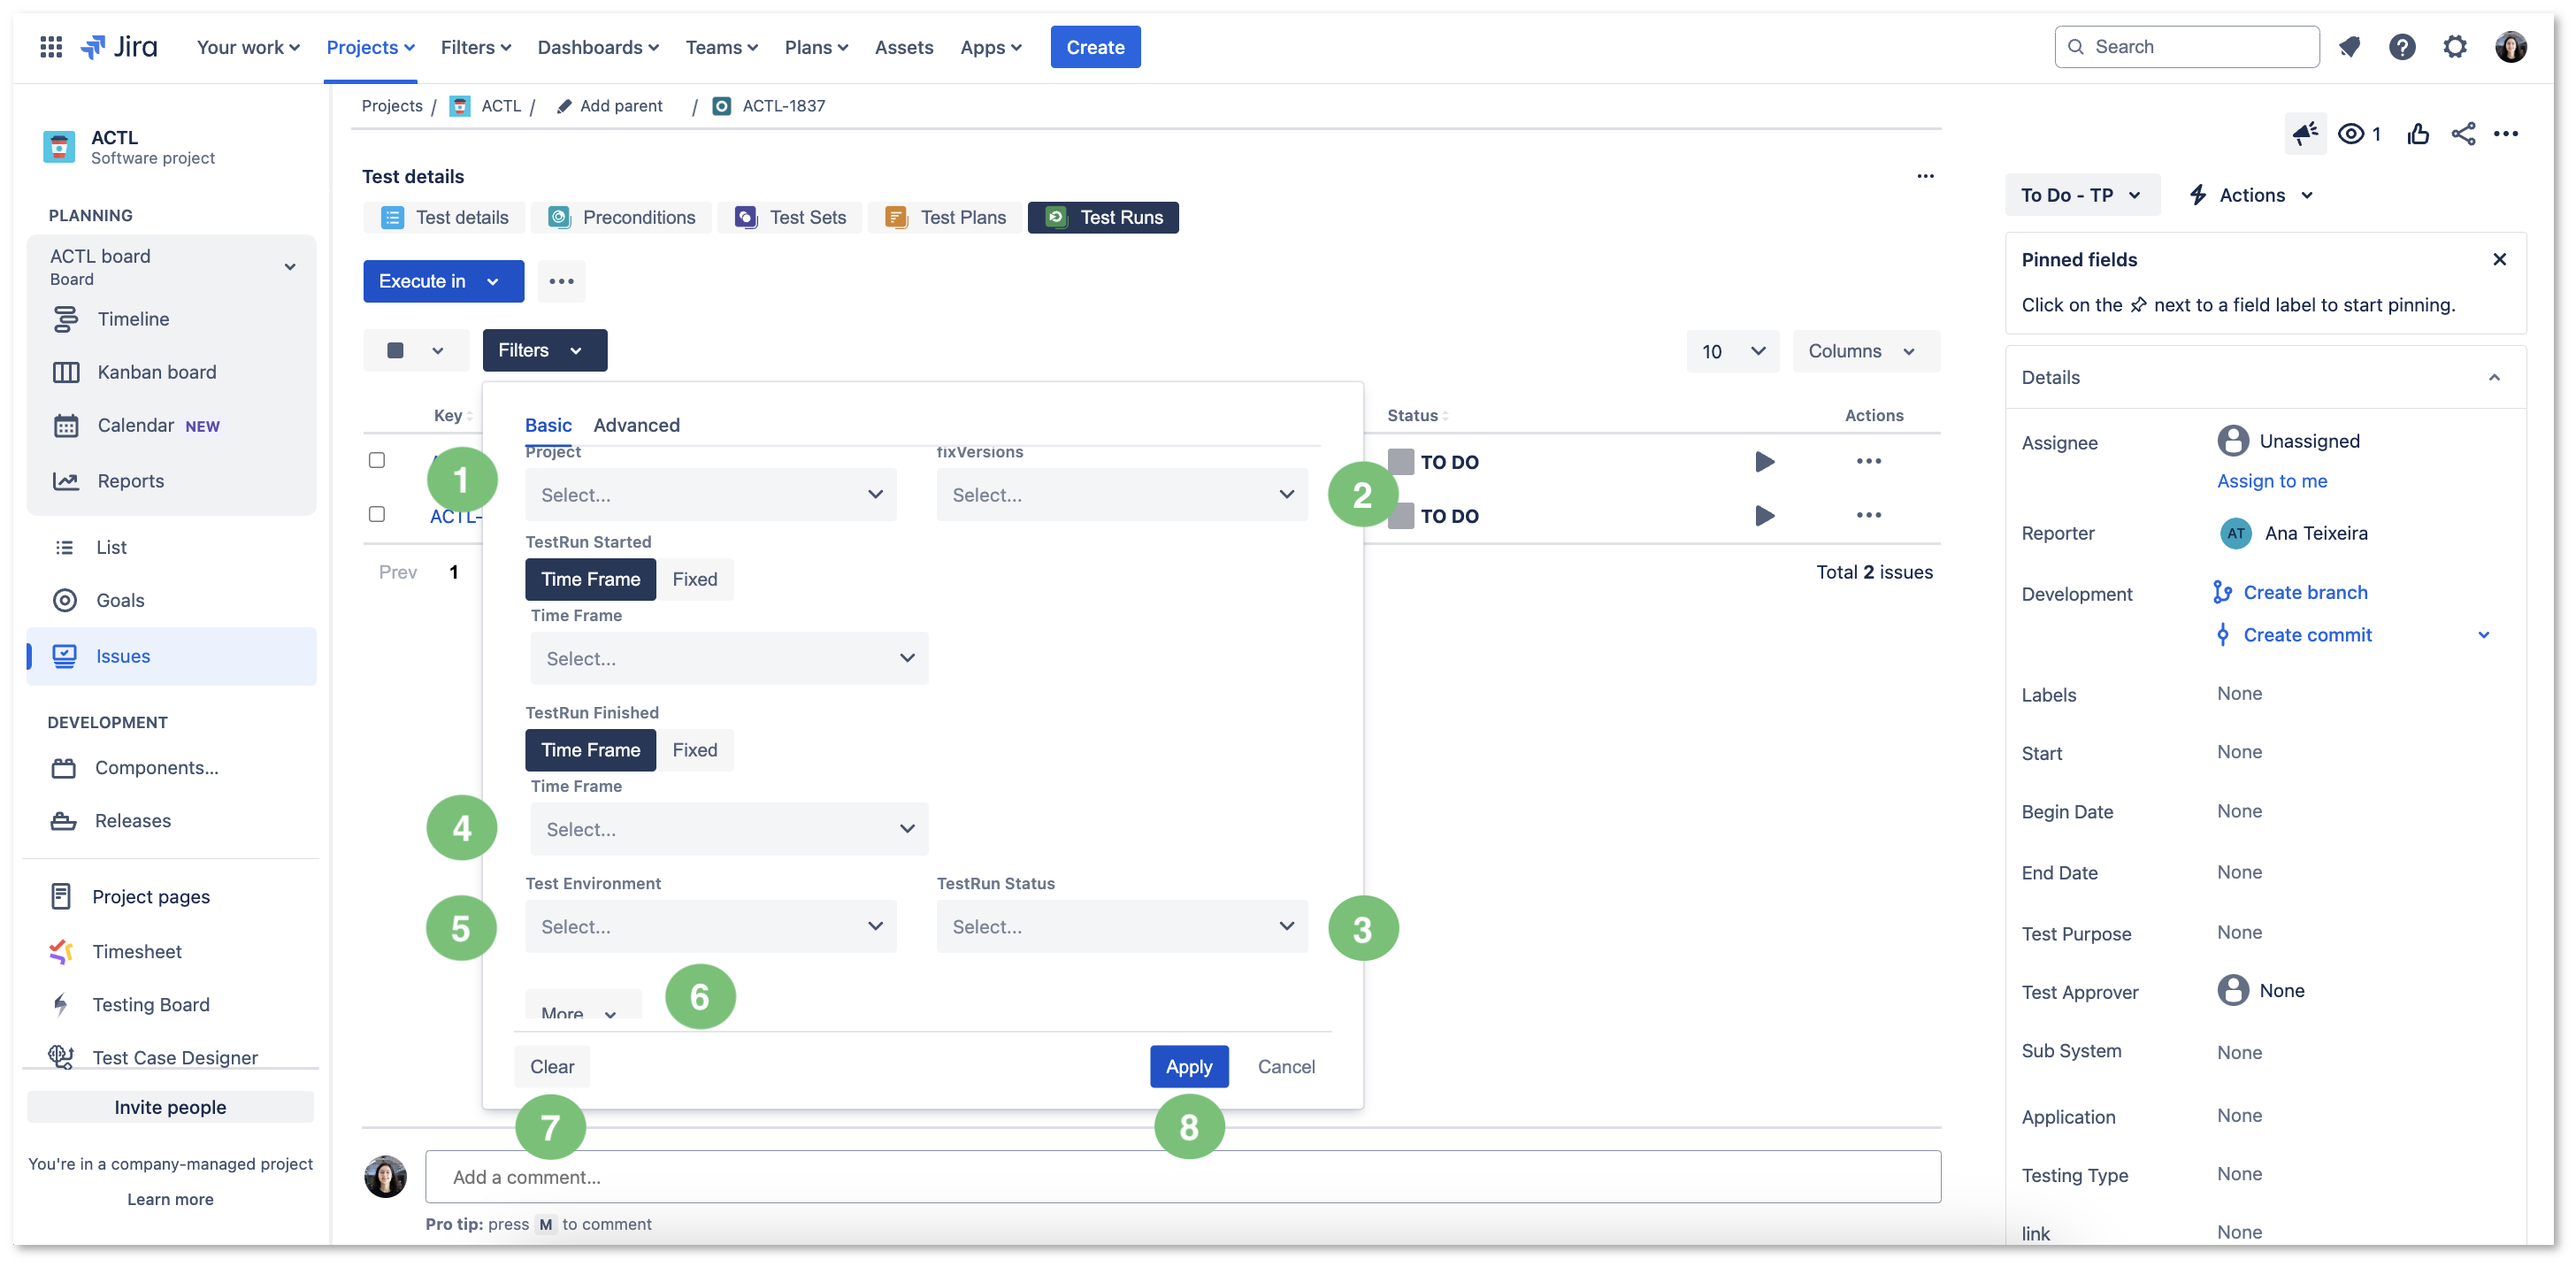Open user profile avatar in top bar
Screen dimensions: 2576x1267
tap(2510, 47)
